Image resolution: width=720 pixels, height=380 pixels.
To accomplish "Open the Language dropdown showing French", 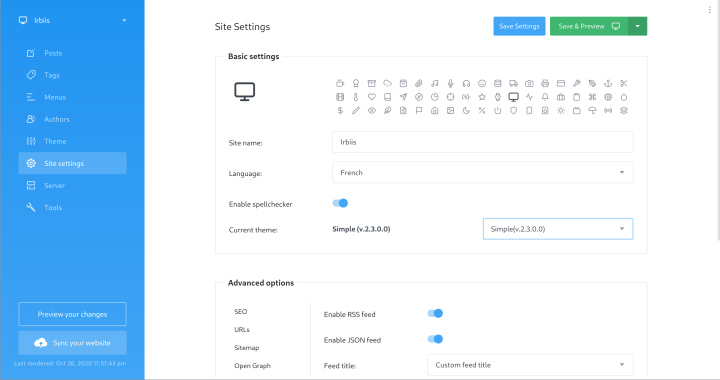I will coord(483,173).
